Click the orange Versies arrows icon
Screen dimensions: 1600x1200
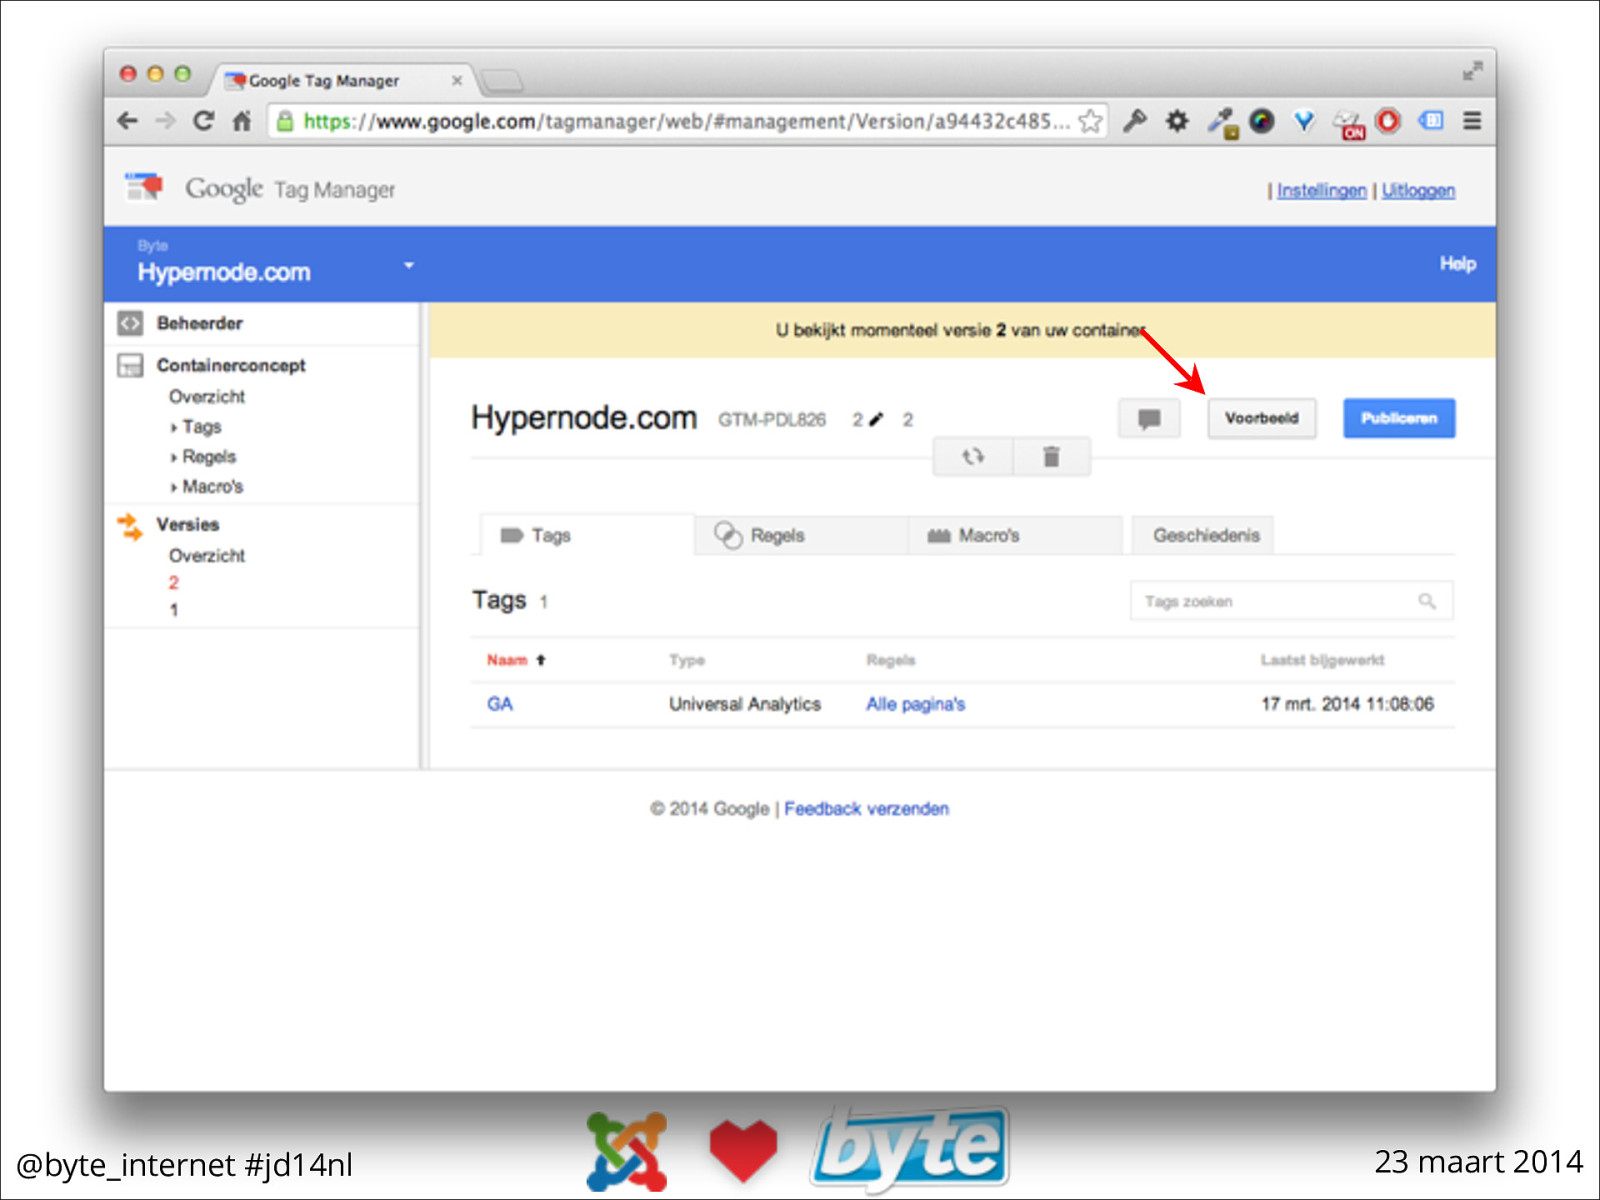coord(130,525)
